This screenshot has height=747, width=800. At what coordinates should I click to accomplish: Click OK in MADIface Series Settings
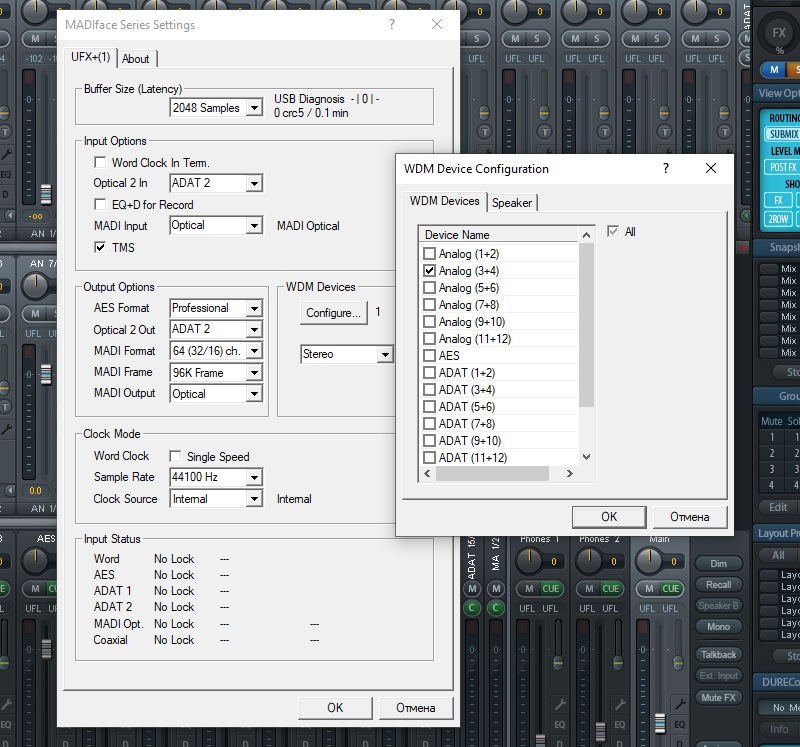[x=335, y=708]
